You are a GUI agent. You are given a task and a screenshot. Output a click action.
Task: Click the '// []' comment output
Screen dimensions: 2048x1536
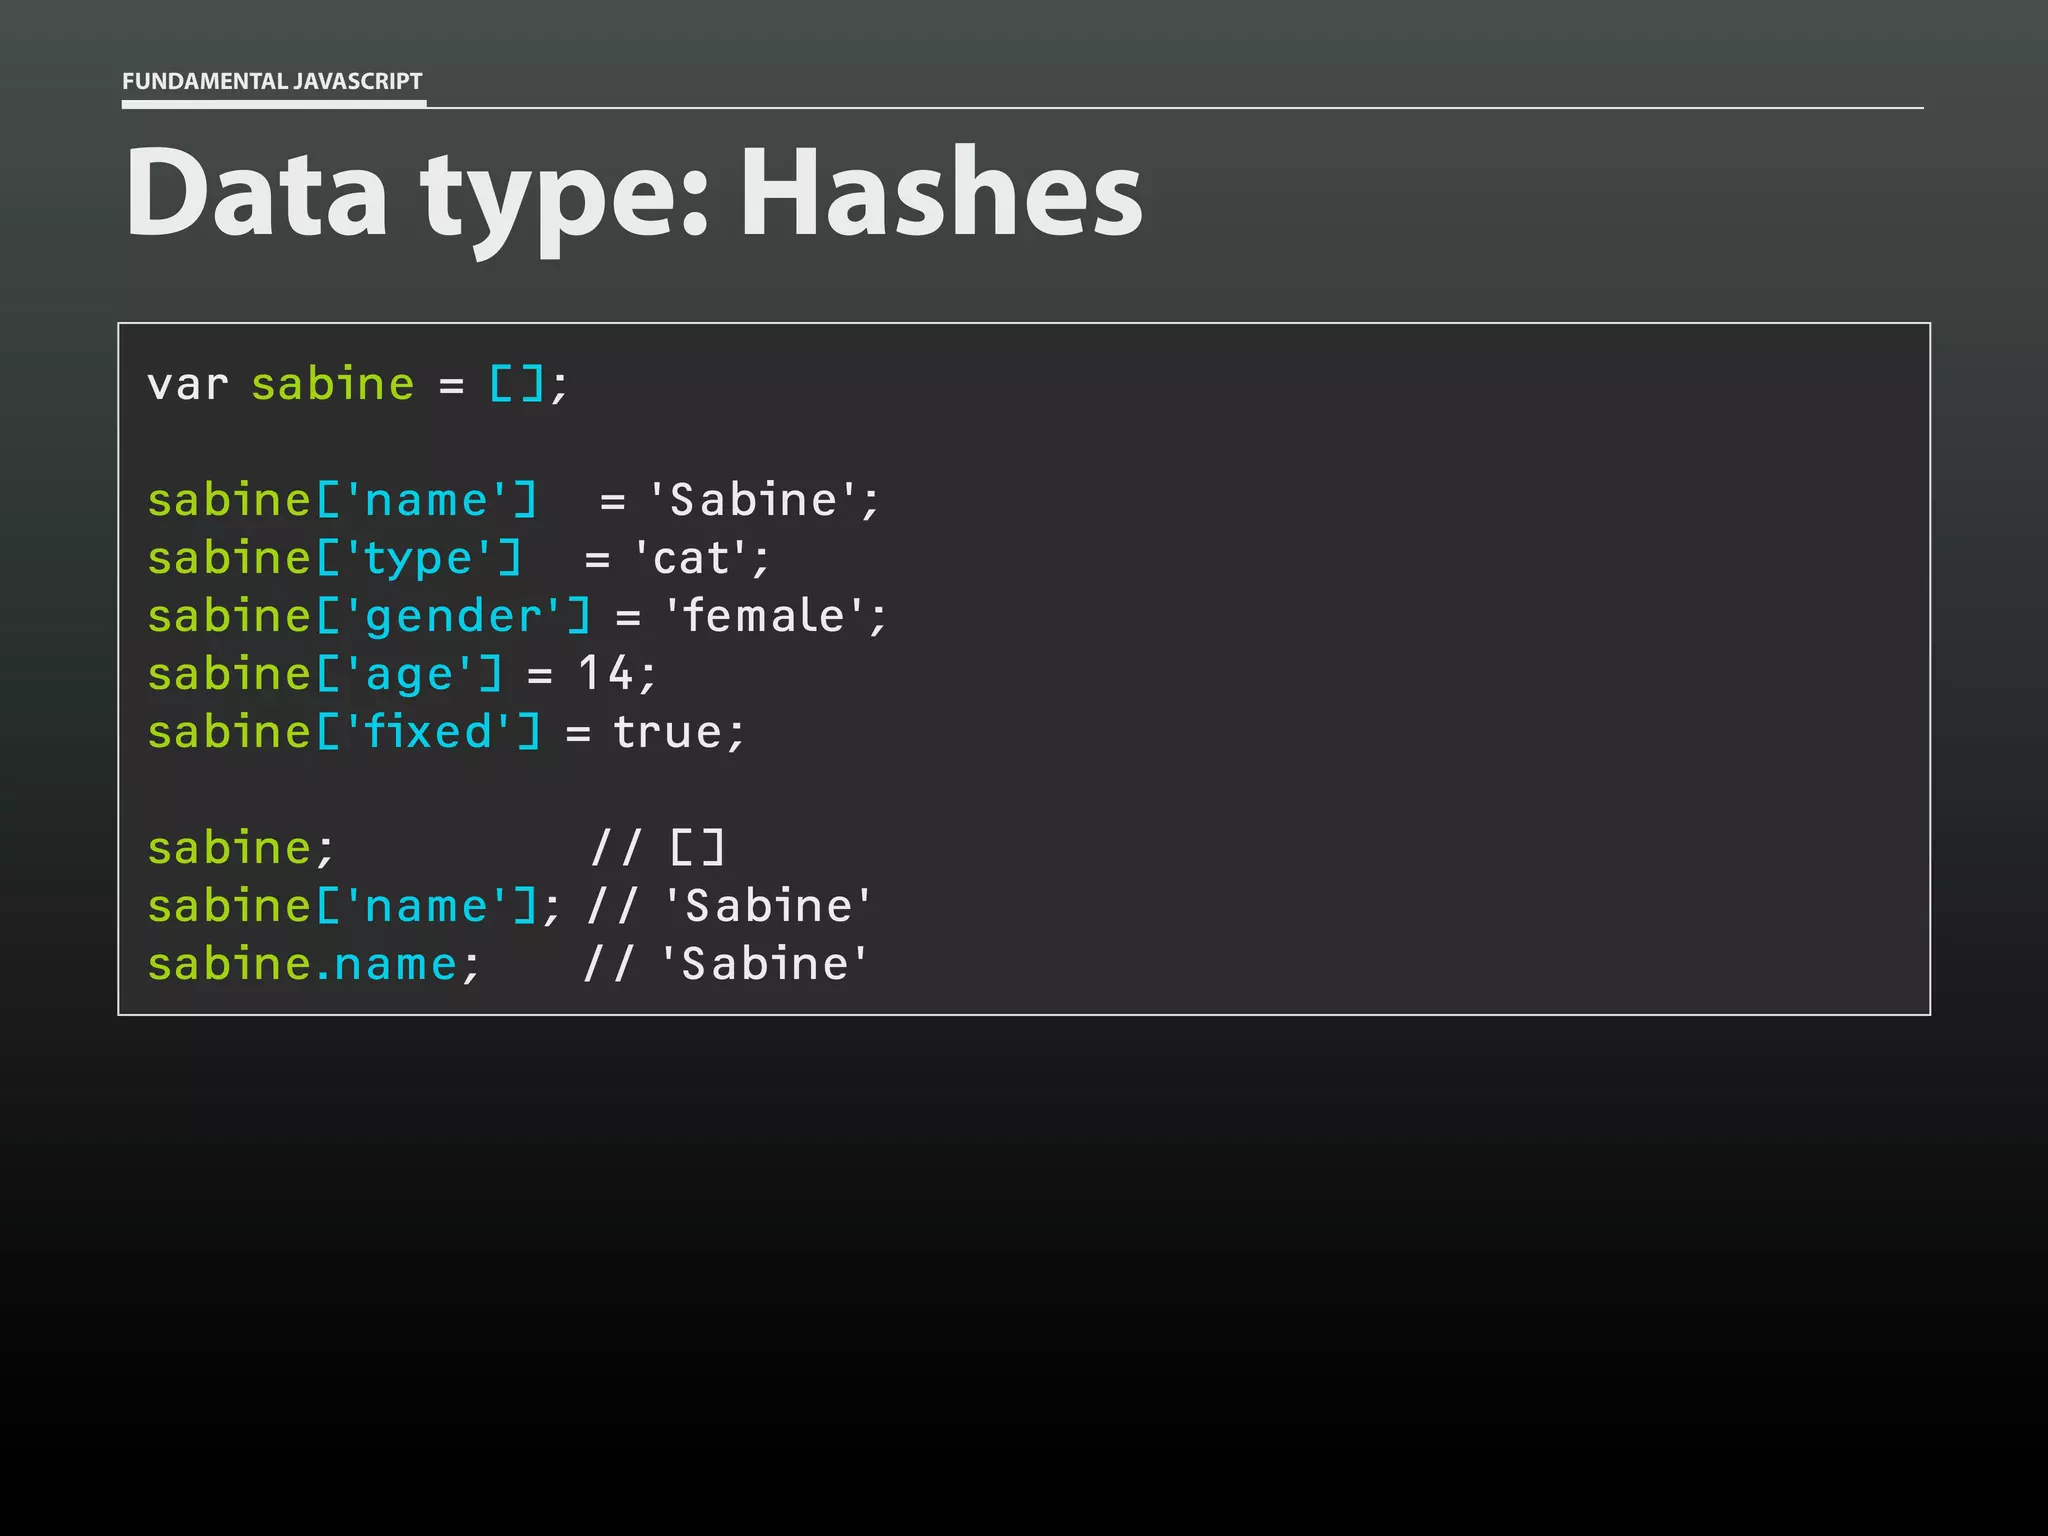click(x=657, y=848)
